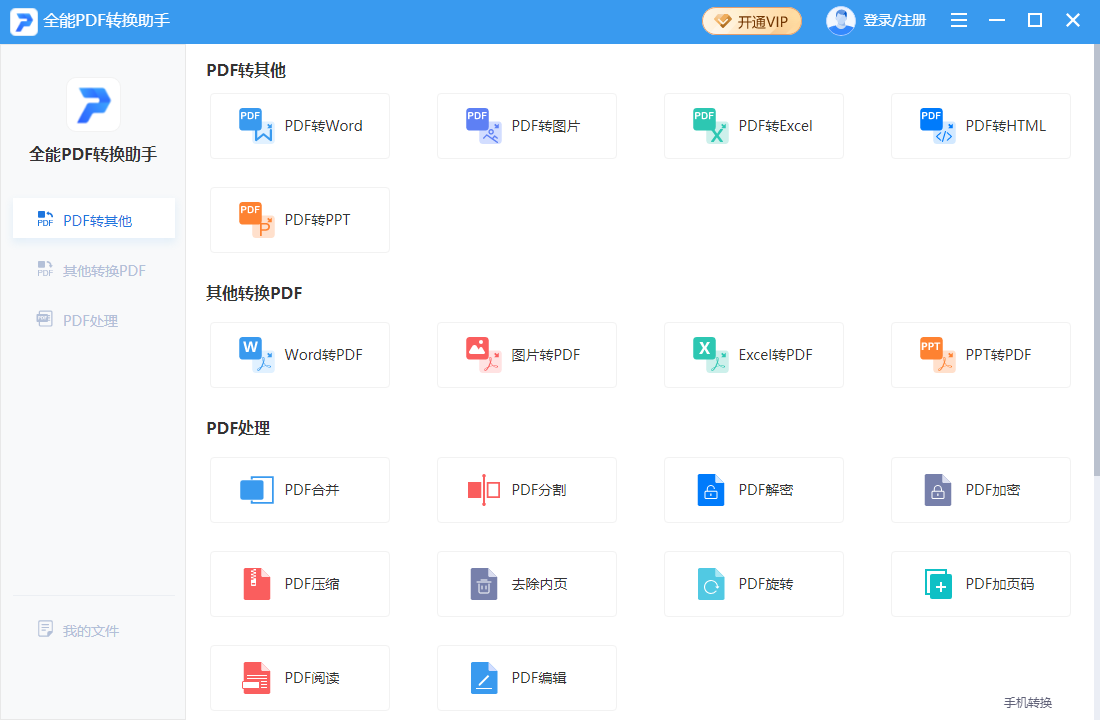Open the PDF处理 sidebar section
Screen dimensions: 1100x720
93,322
